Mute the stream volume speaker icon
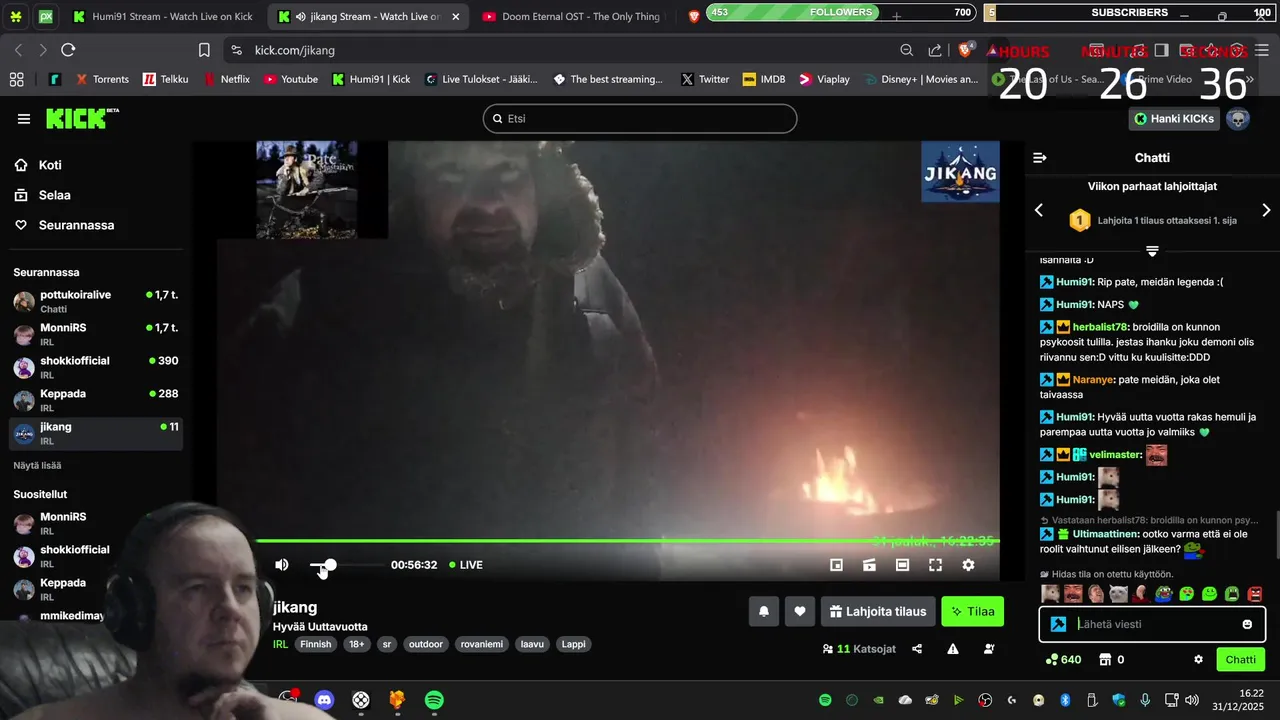Screen dimensions: 1280x720 282,565
